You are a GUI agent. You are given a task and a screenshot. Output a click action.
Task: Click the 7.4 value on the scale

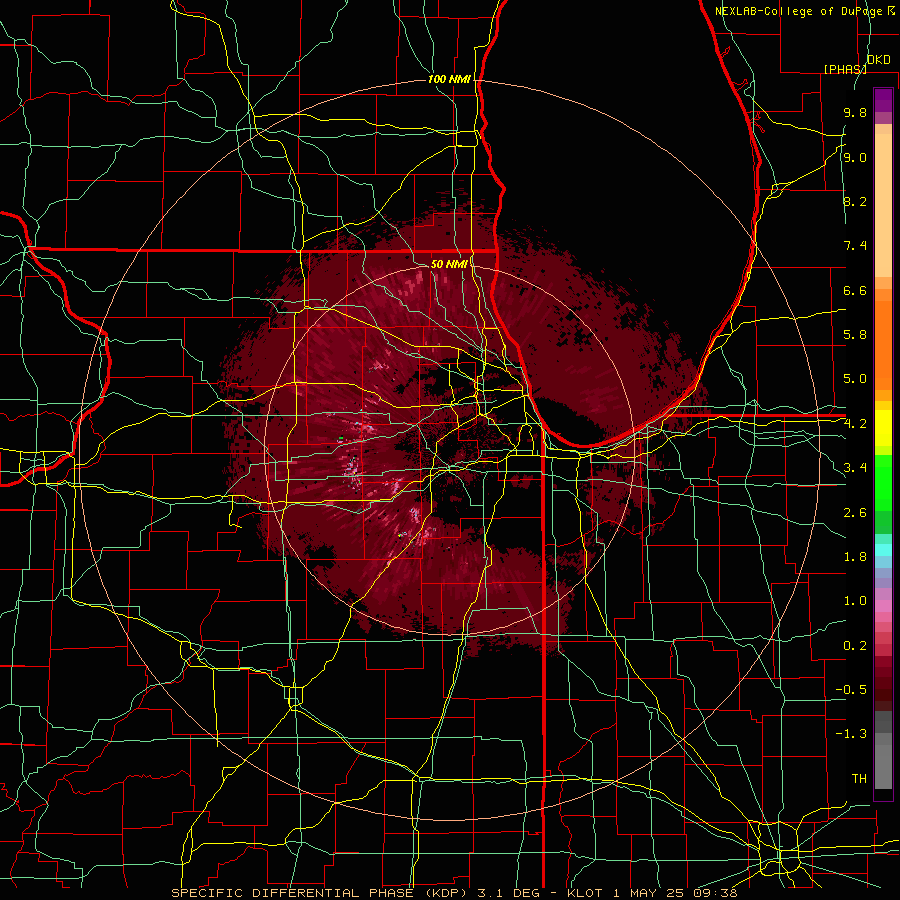[x=855, y=246]
